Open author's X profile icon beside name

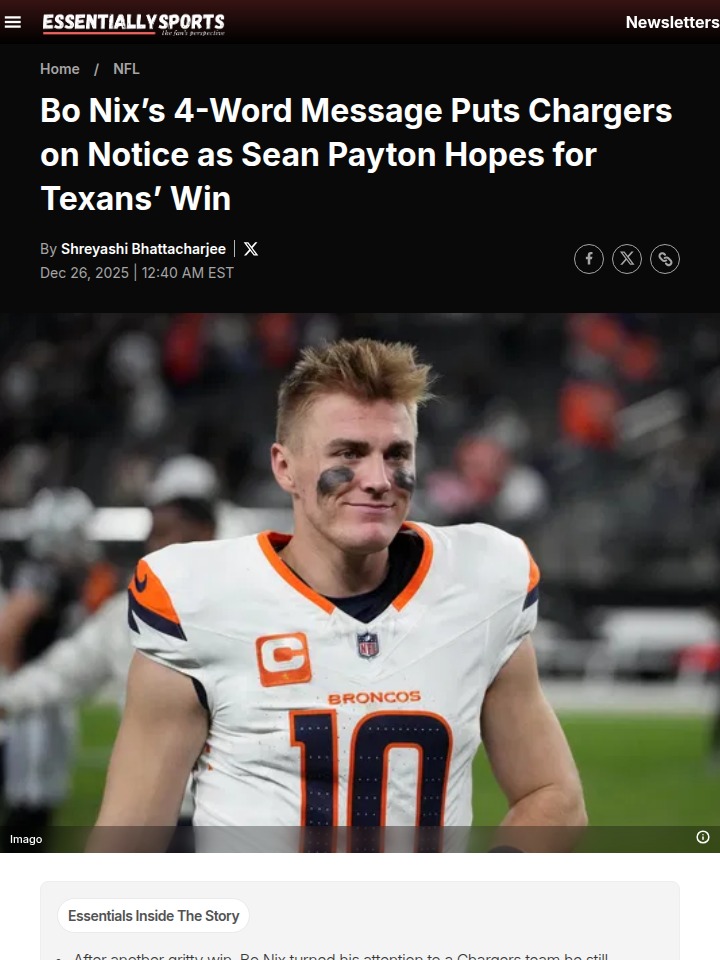[251, 249]
